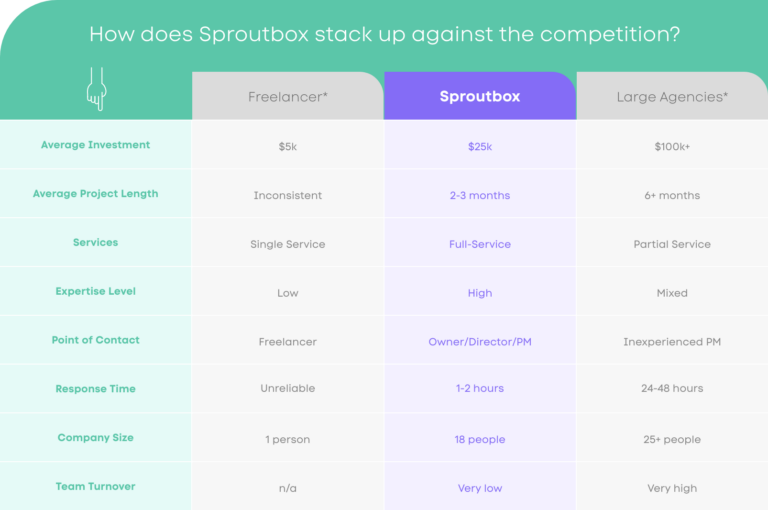Select the Inexperienced PM cell

coord(672,342)
